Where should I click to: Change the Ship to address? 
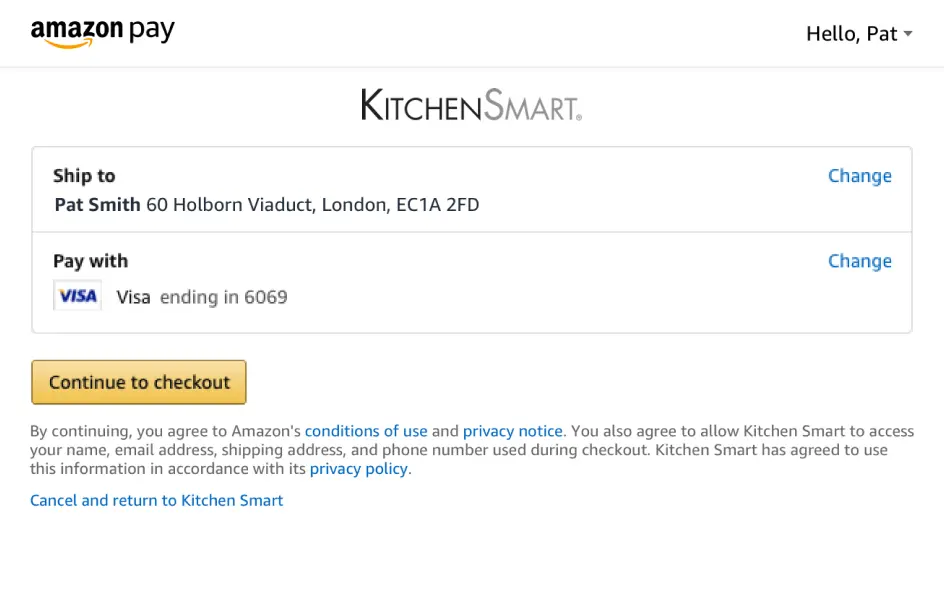point(859,176)
